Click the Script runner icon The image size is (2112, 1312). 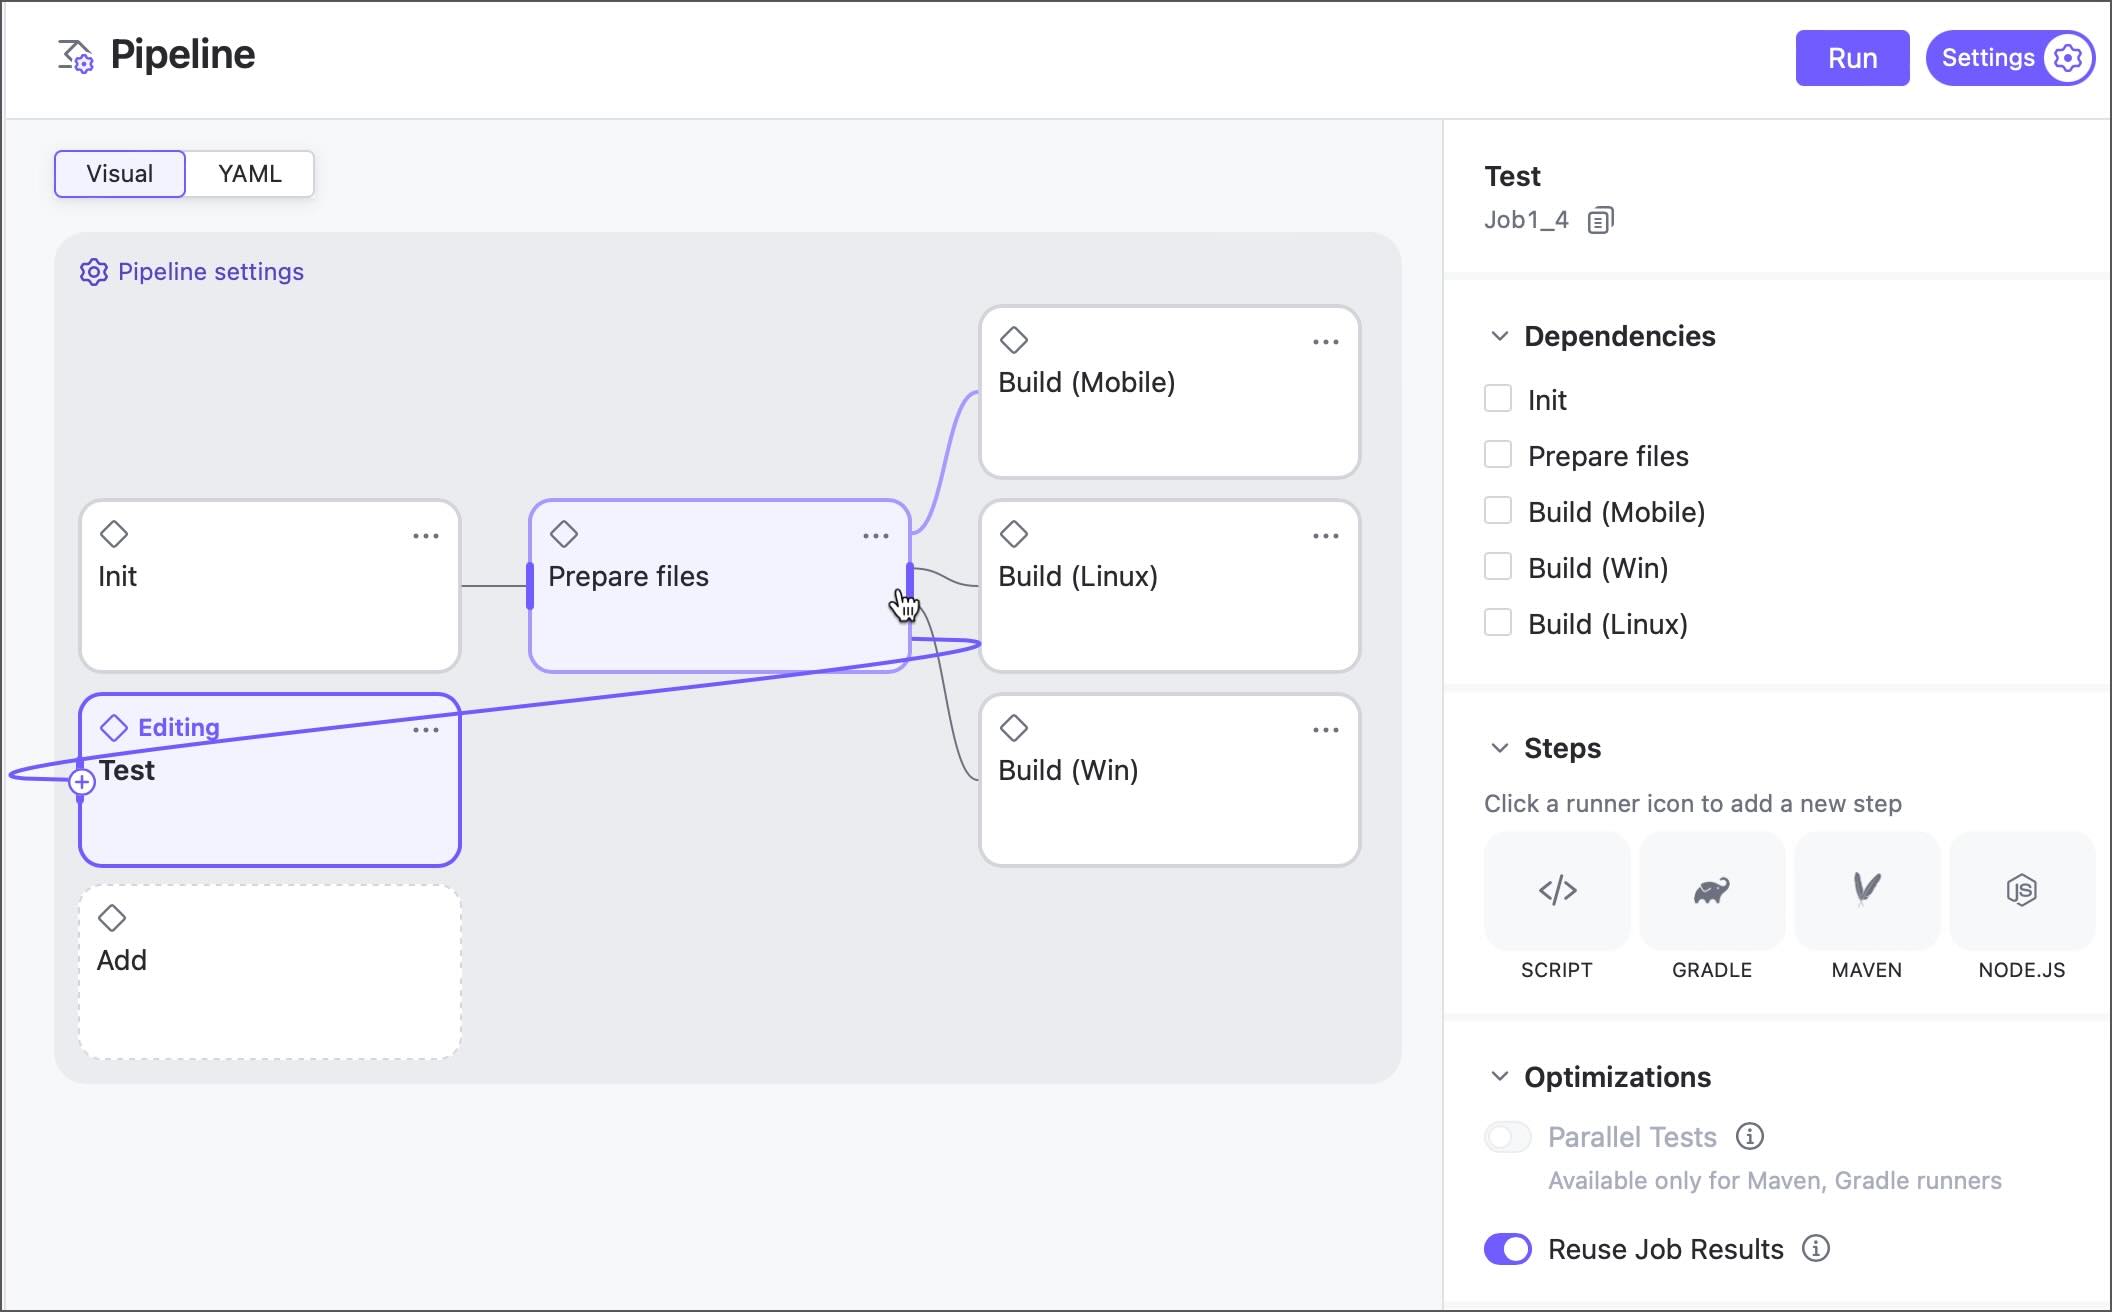pos(1556,890)
